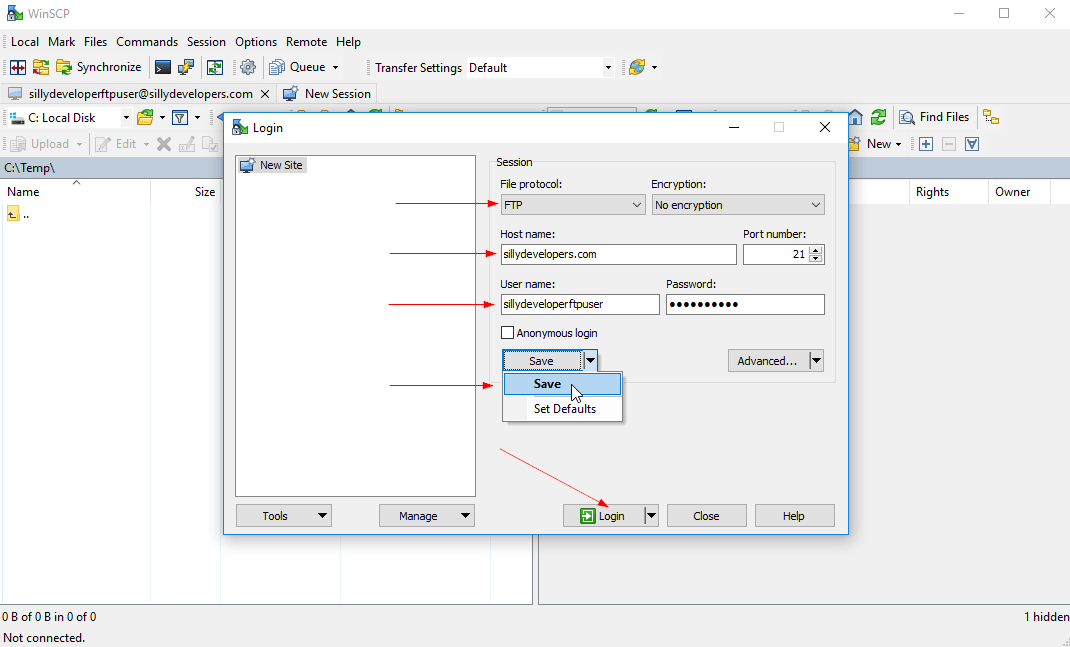Close the sillydeveloperftpuser session tab
This screenshot has height=647, width=1070.
click(265, 94)
